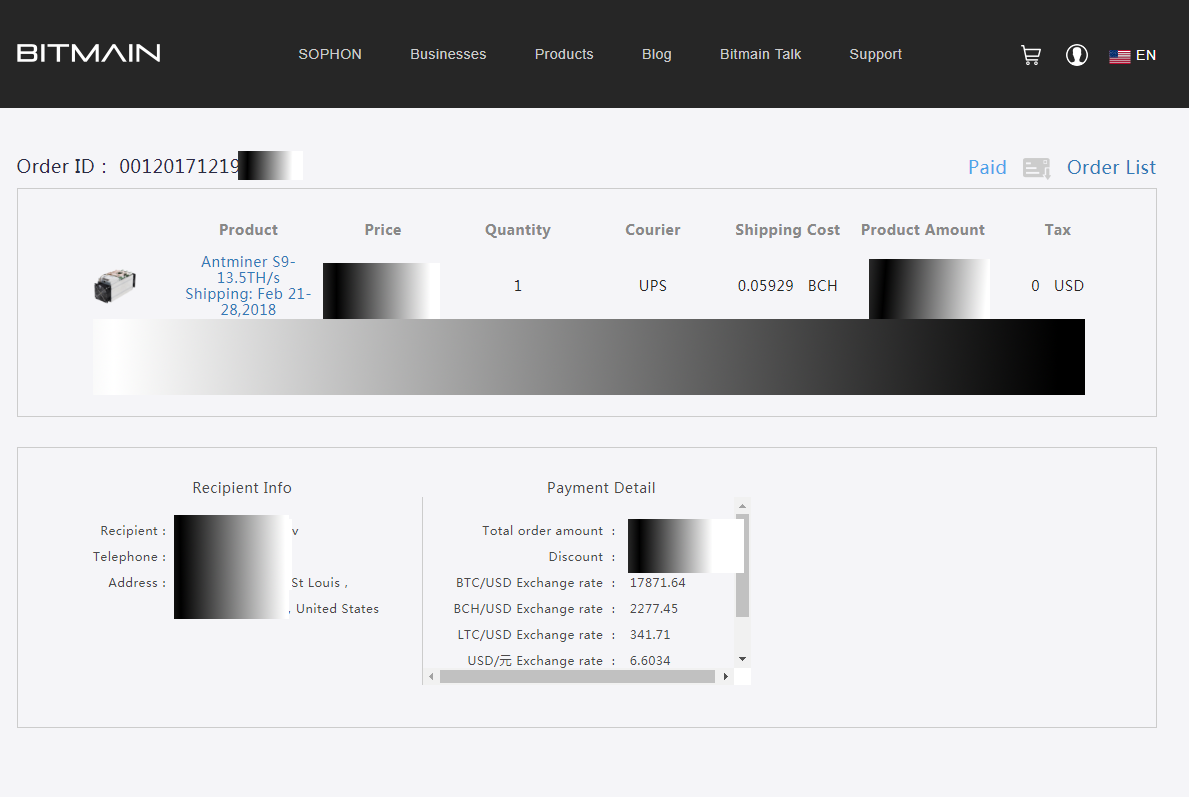Open the EN language selector
The image size is (1189, 797).
1146,55
